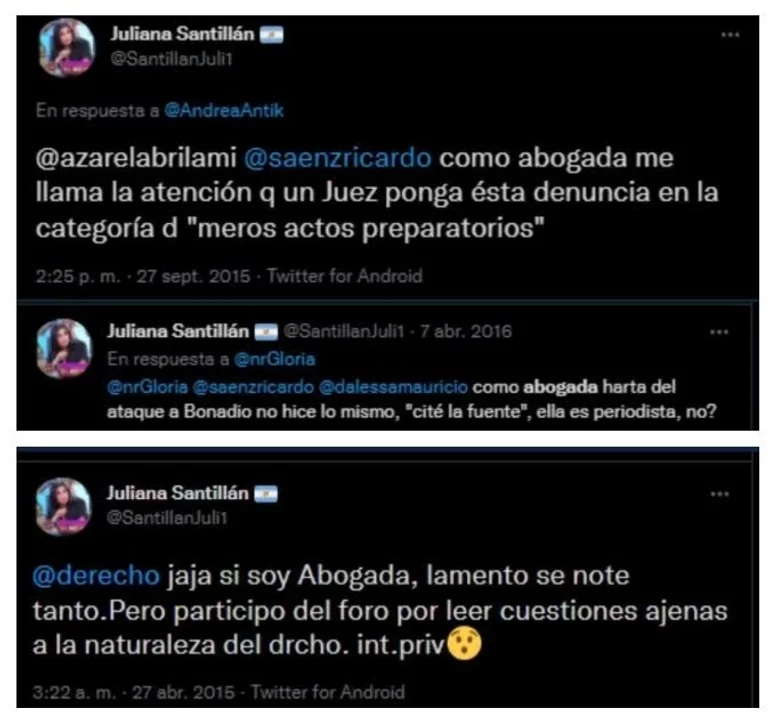This screenshot has width=769, height=720.
Task: Click the 7 abr. 2016 date
Action: click(x=465, y=332)
